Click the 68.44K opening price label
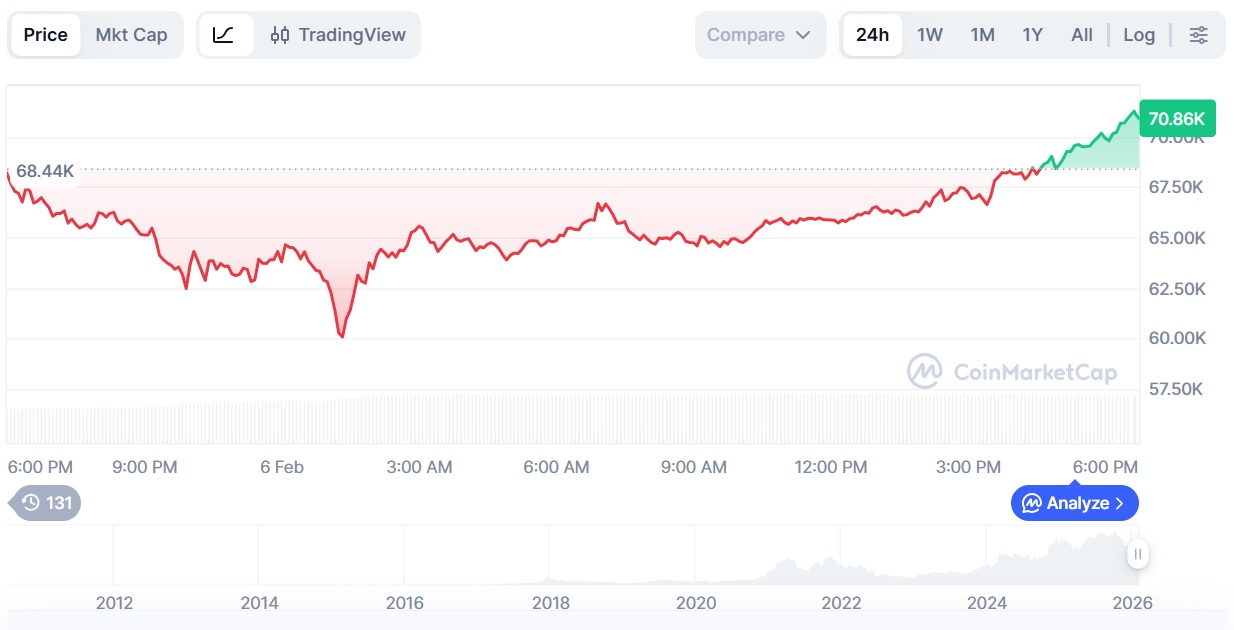Image resolution: width=1234 pixels, height=630 pixels. 45,171
